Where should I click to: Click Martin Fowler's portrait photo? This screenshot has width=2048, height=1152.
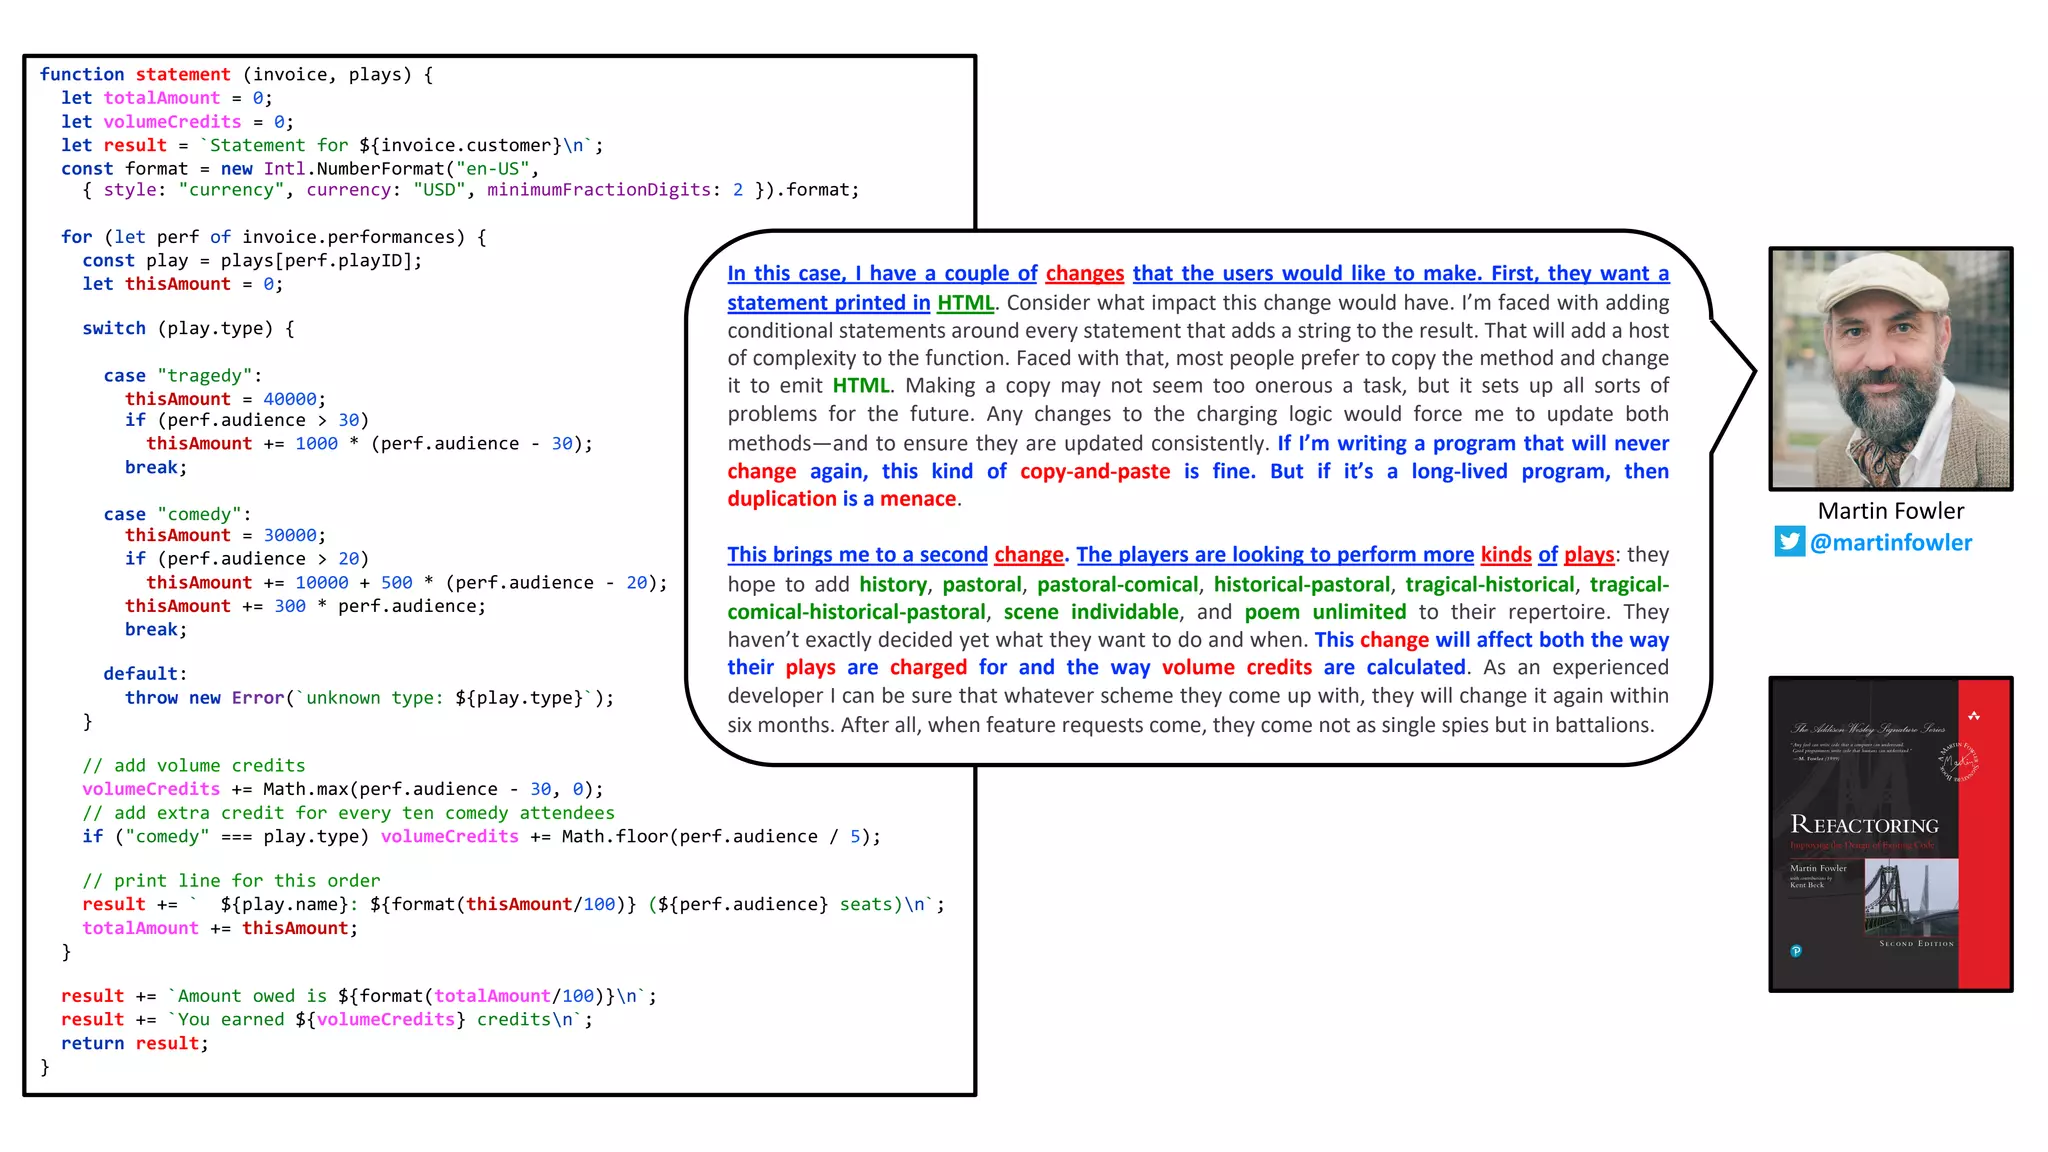(x=1890, y=368)
